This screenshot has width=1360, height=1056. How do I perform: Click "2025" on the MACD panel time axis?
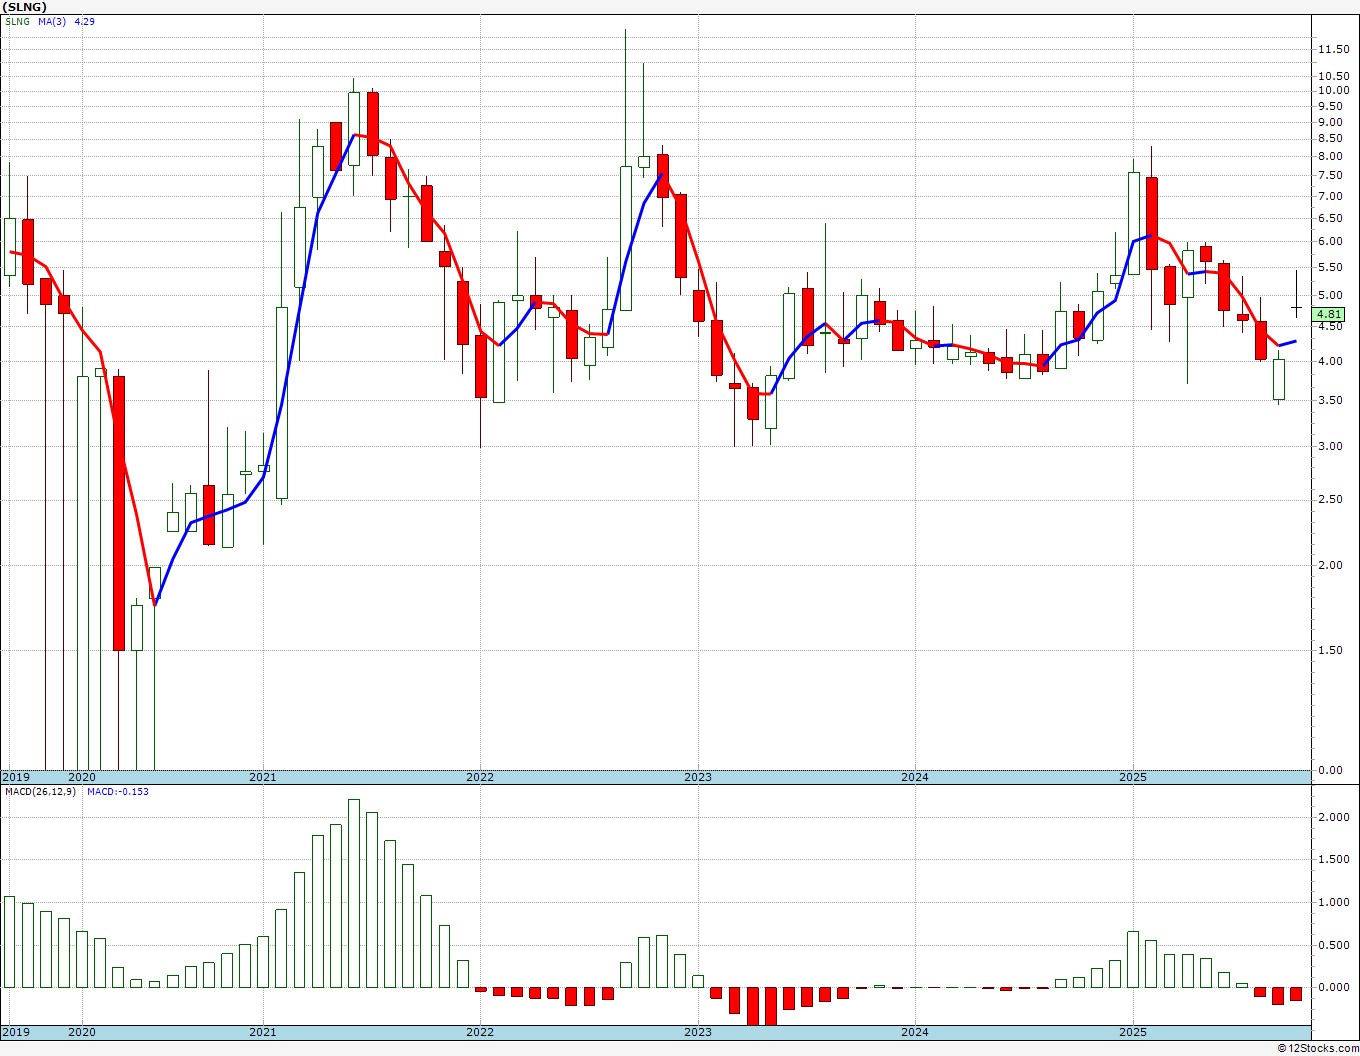pos(1133,1032)
